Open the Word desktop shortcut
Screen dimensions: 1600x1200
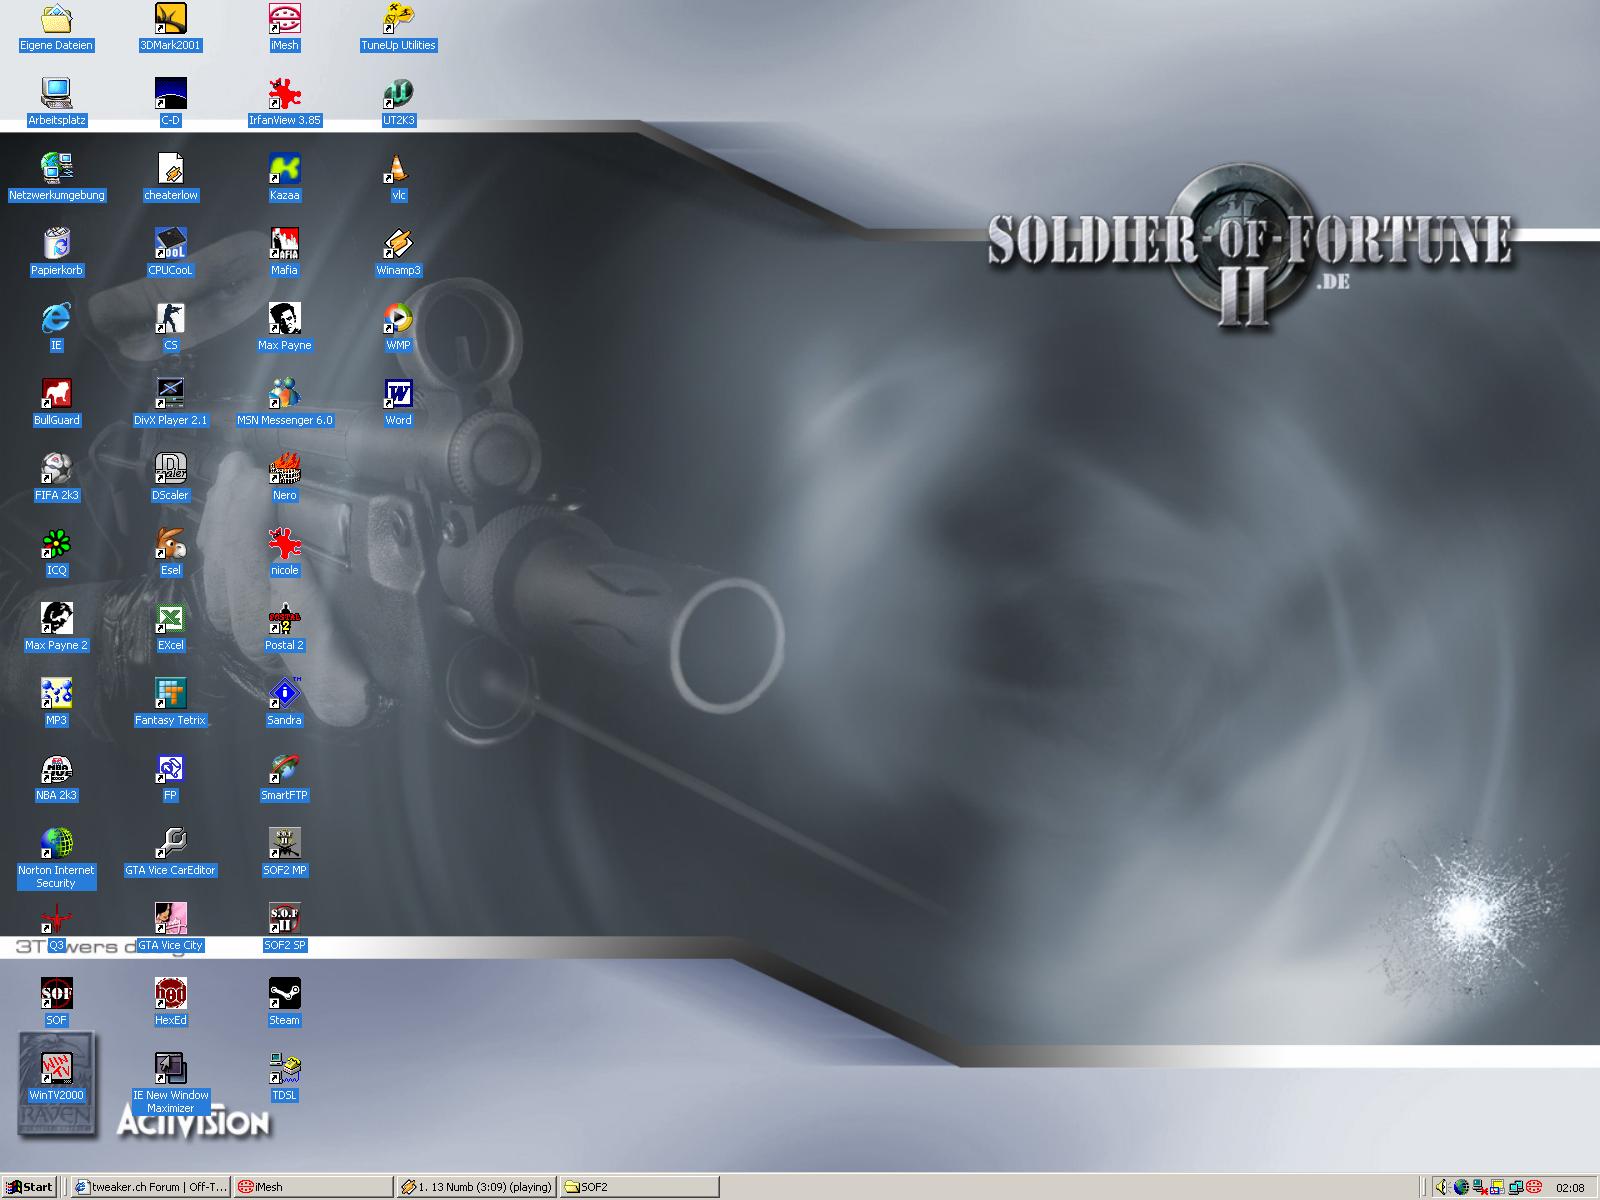pos(398,395)
